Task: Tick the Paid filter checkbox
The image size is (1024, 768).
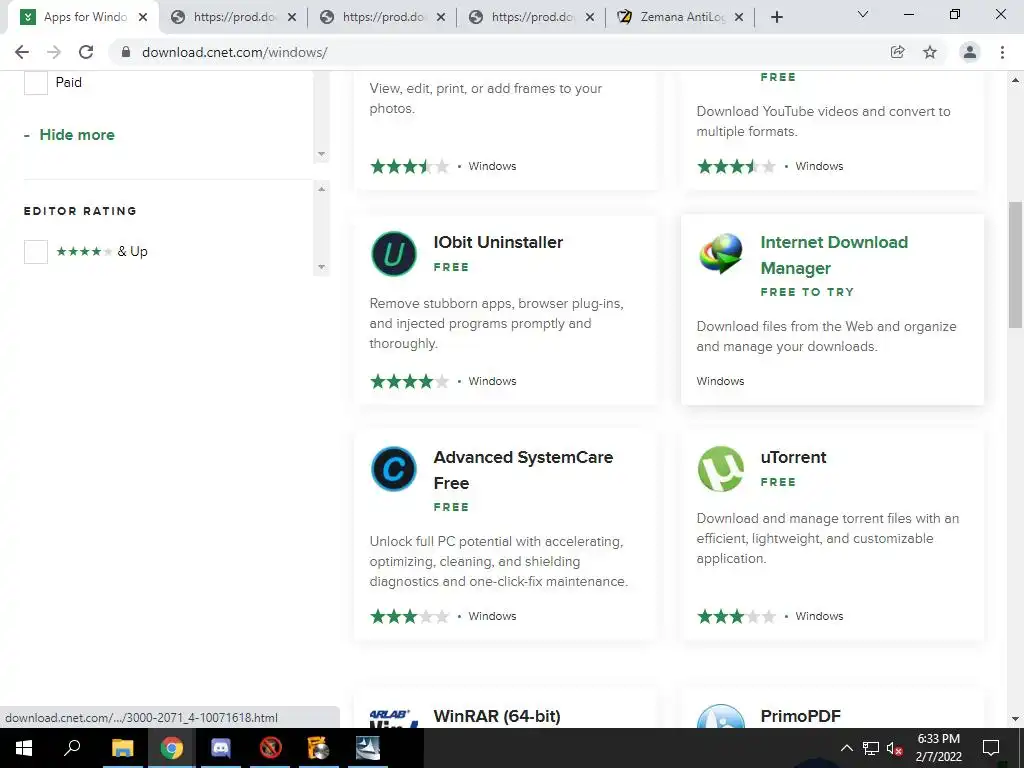Action: click(36, 83)
